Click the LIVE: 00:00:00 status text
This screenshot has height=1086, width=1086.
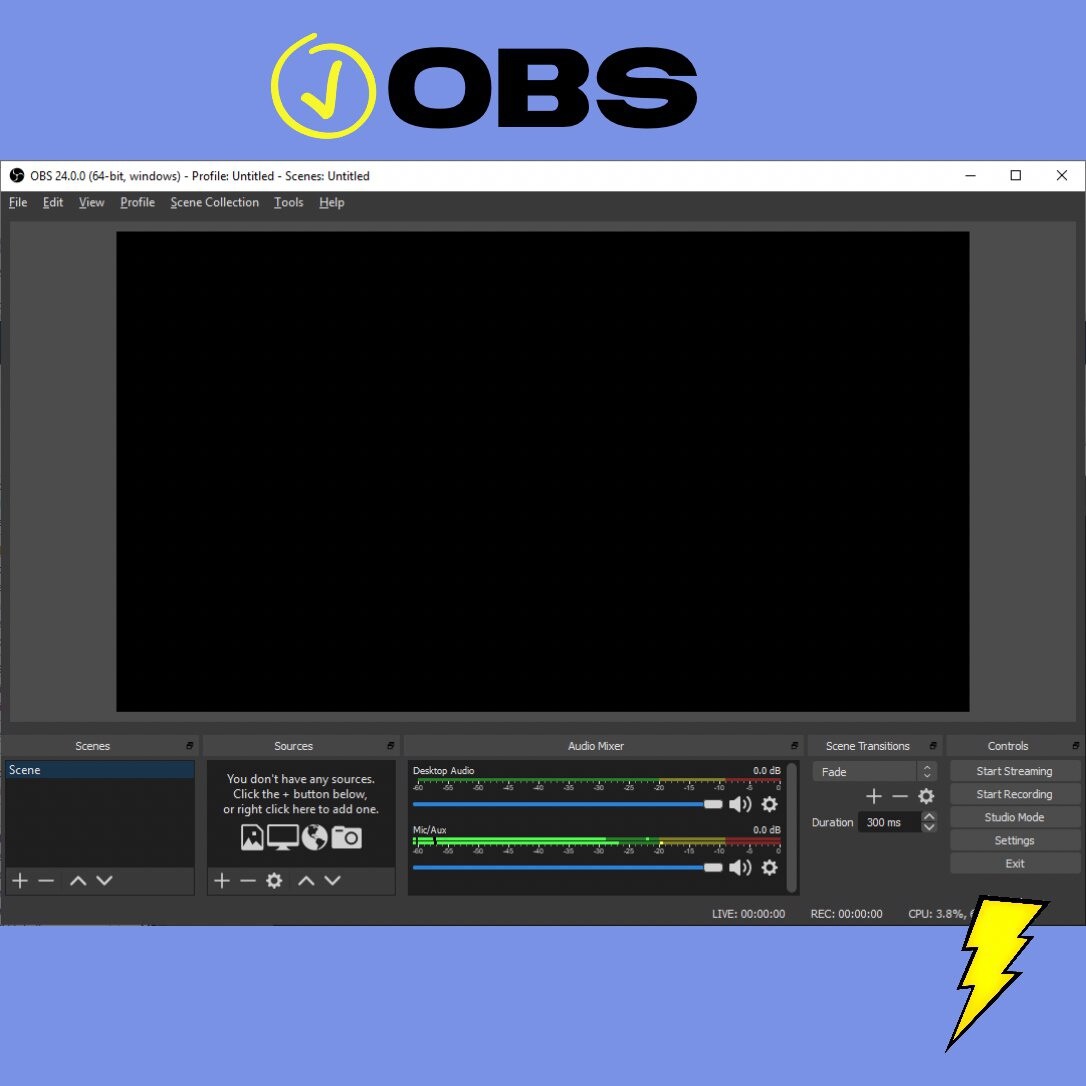tap(749, 914)
